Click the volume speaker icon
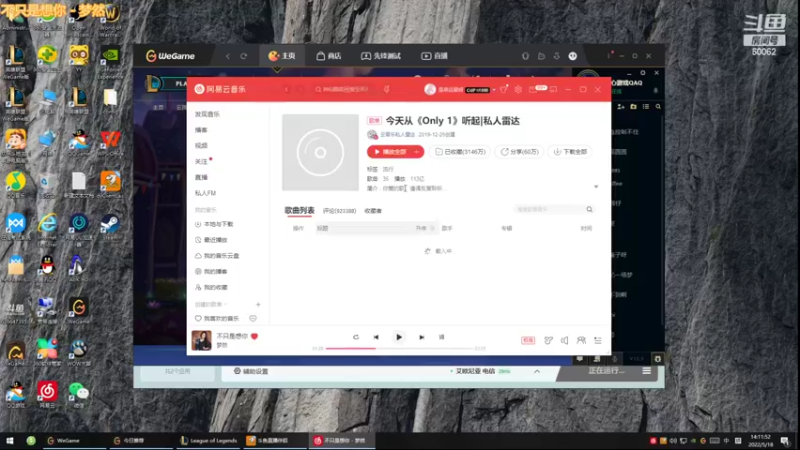 (564, 340)
